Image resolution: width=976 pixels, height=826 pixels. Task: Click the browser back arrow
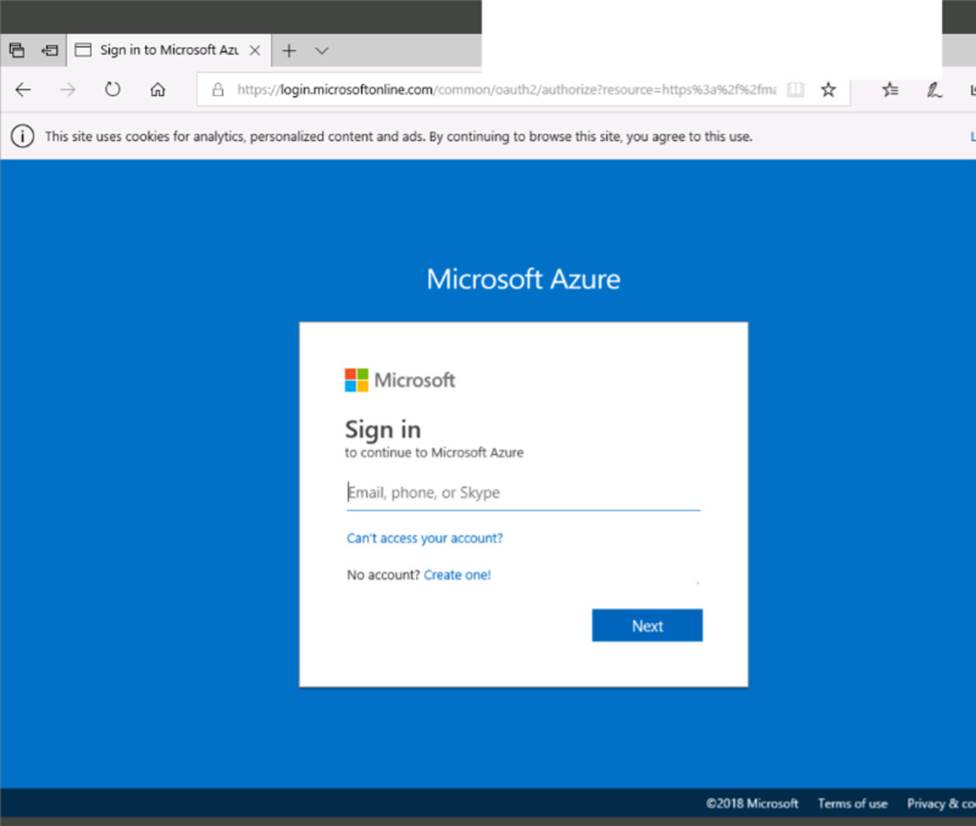[x=23, y=90]
